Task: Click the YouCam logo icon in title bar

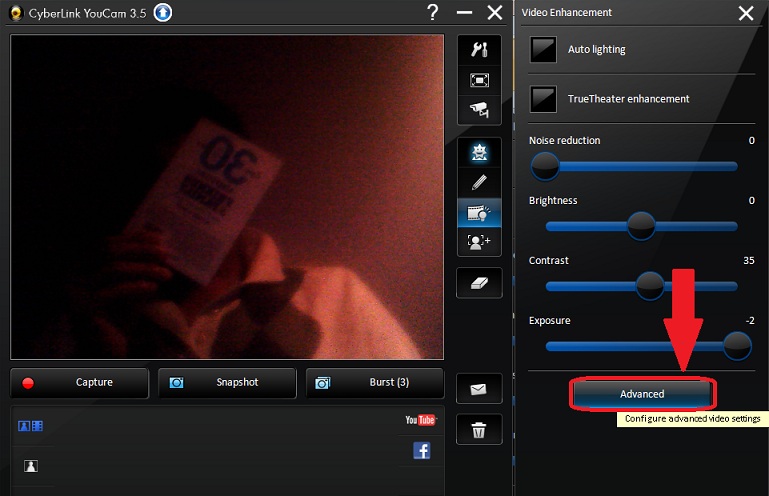Action: tap(16, 13)
